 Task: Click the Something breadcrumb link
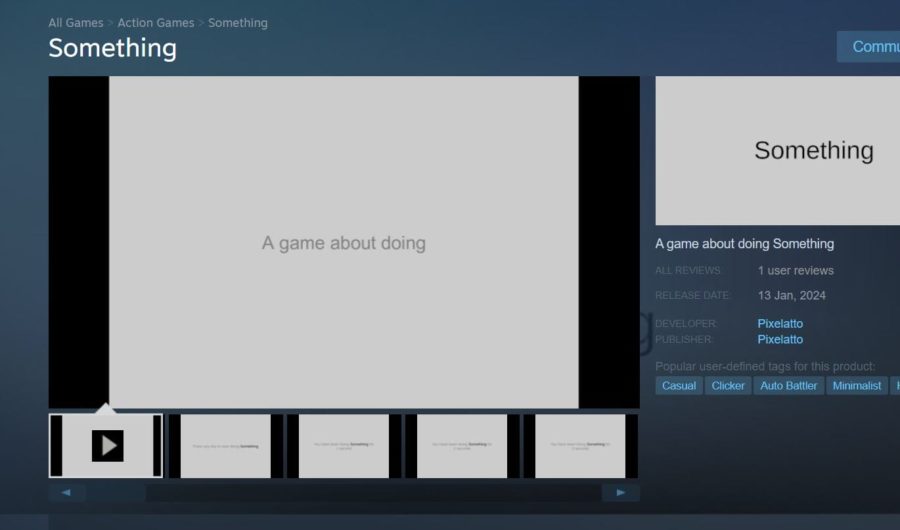click(238, 23)
